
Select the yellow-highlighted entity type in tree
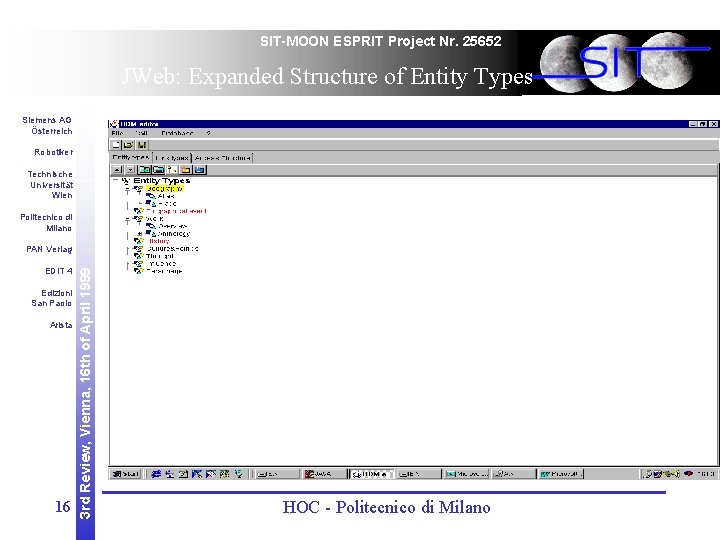[x=164, y=189]
